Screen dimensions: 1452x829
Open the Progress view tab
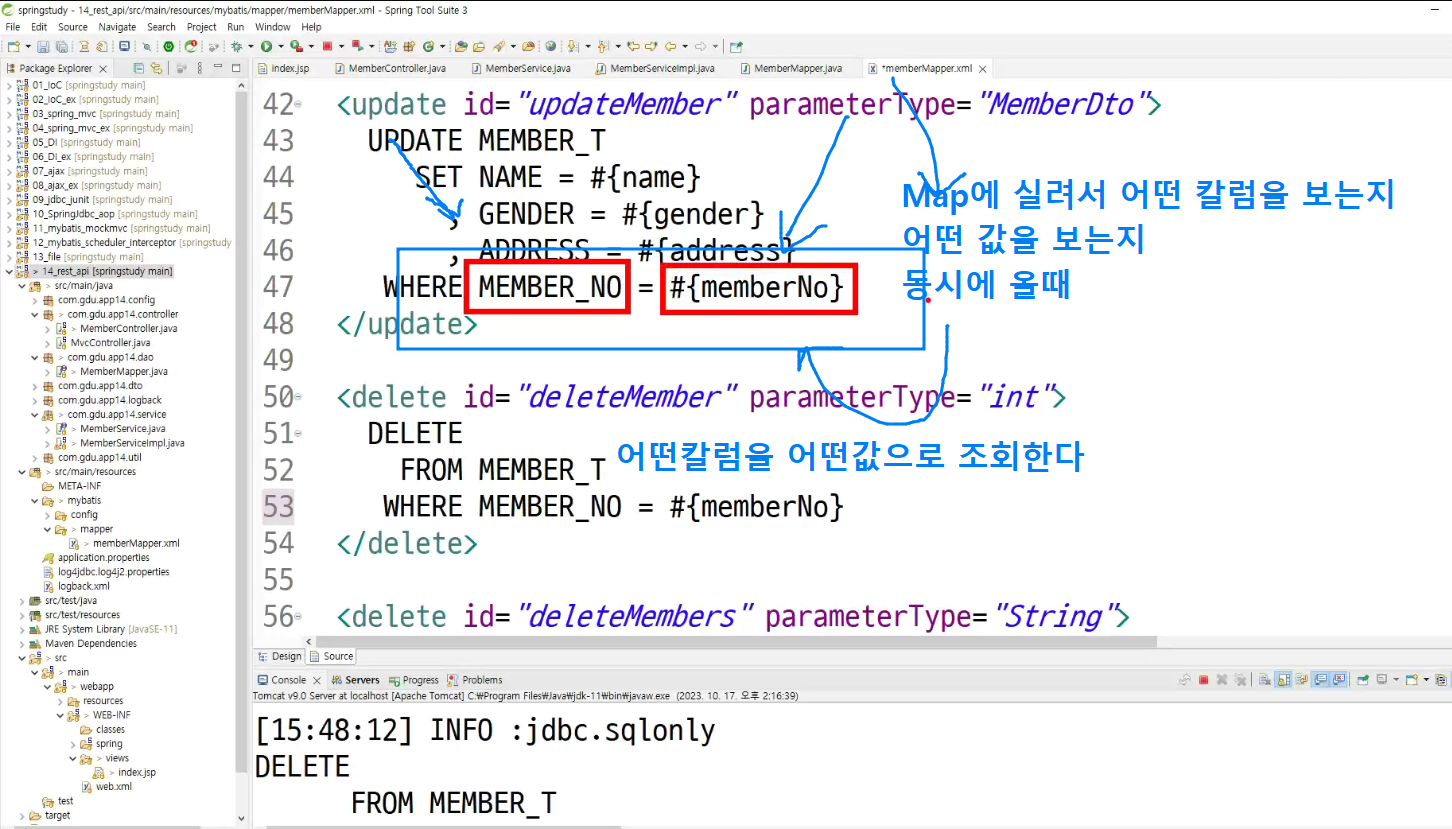(414, 680)
